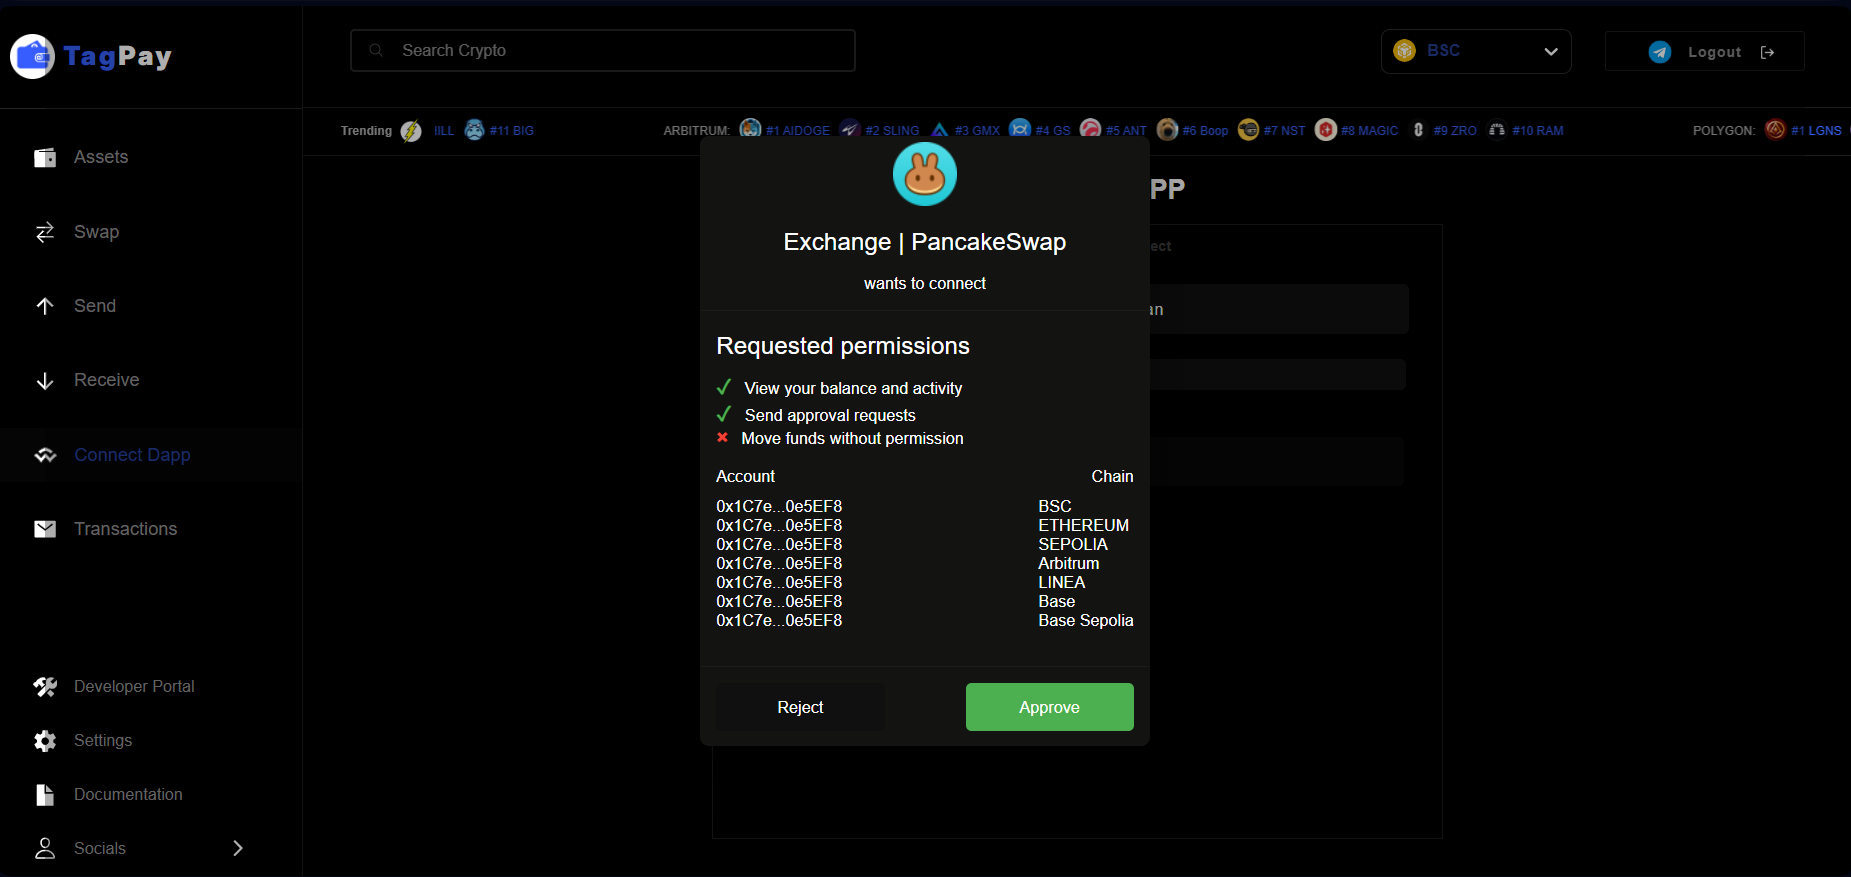Reject the PancakeSwap connection request
1851x877 pixels.
(x=800, y=707)
